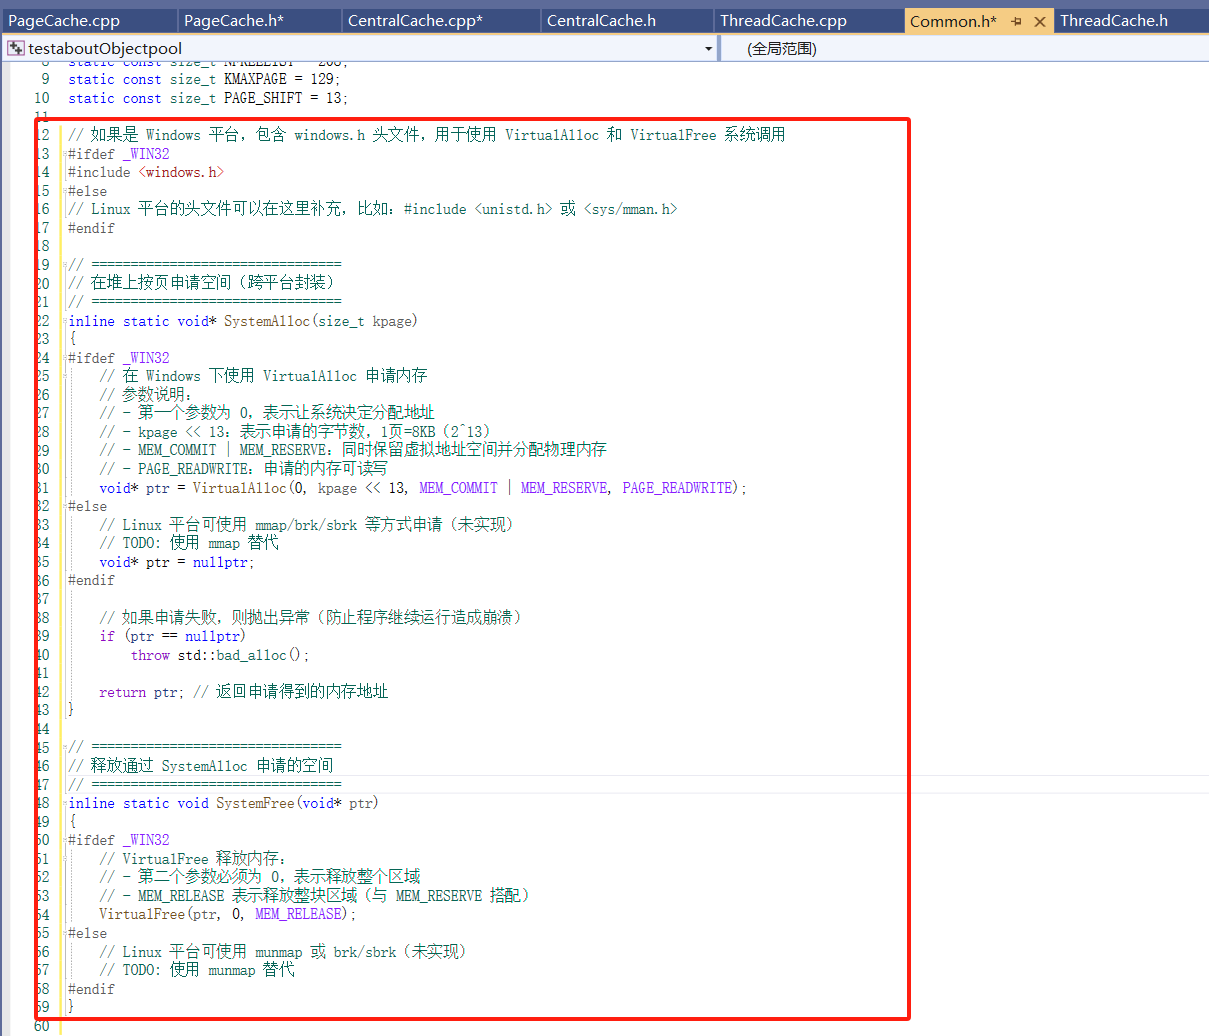Click the VirtualAlloc call statement line
This screenshot has height=1036, width=1209.
[423, 488]
